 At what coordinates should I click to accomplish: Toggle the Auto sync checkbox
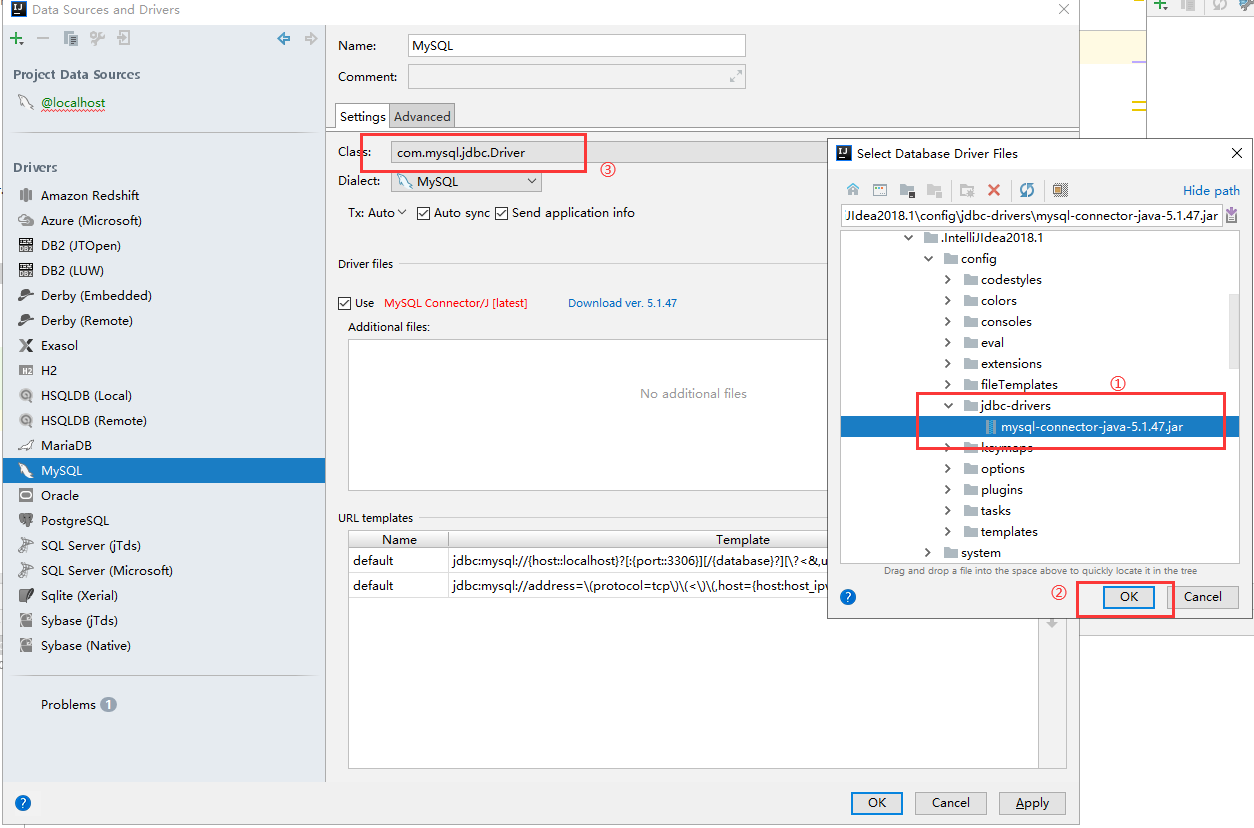coord(423,213)
